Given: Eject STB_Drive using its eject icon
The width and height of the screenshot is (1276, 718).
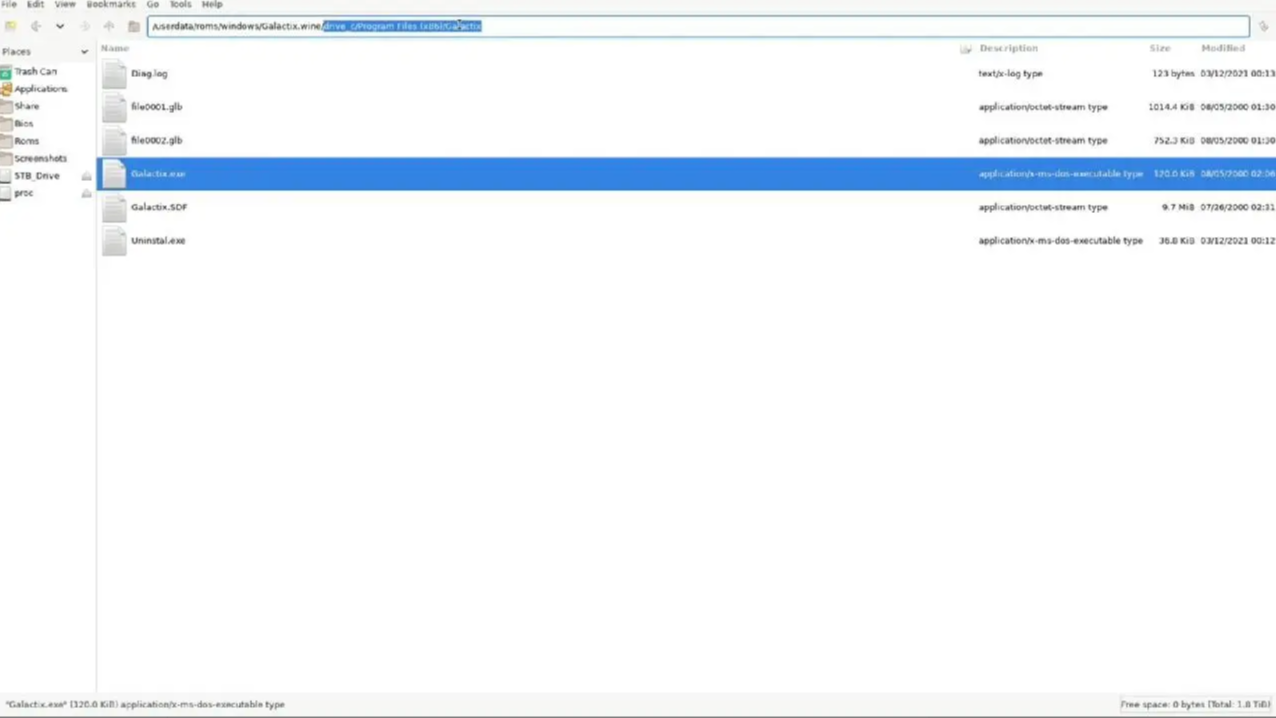Looking at the screenshot, I should tap(86, 176).
